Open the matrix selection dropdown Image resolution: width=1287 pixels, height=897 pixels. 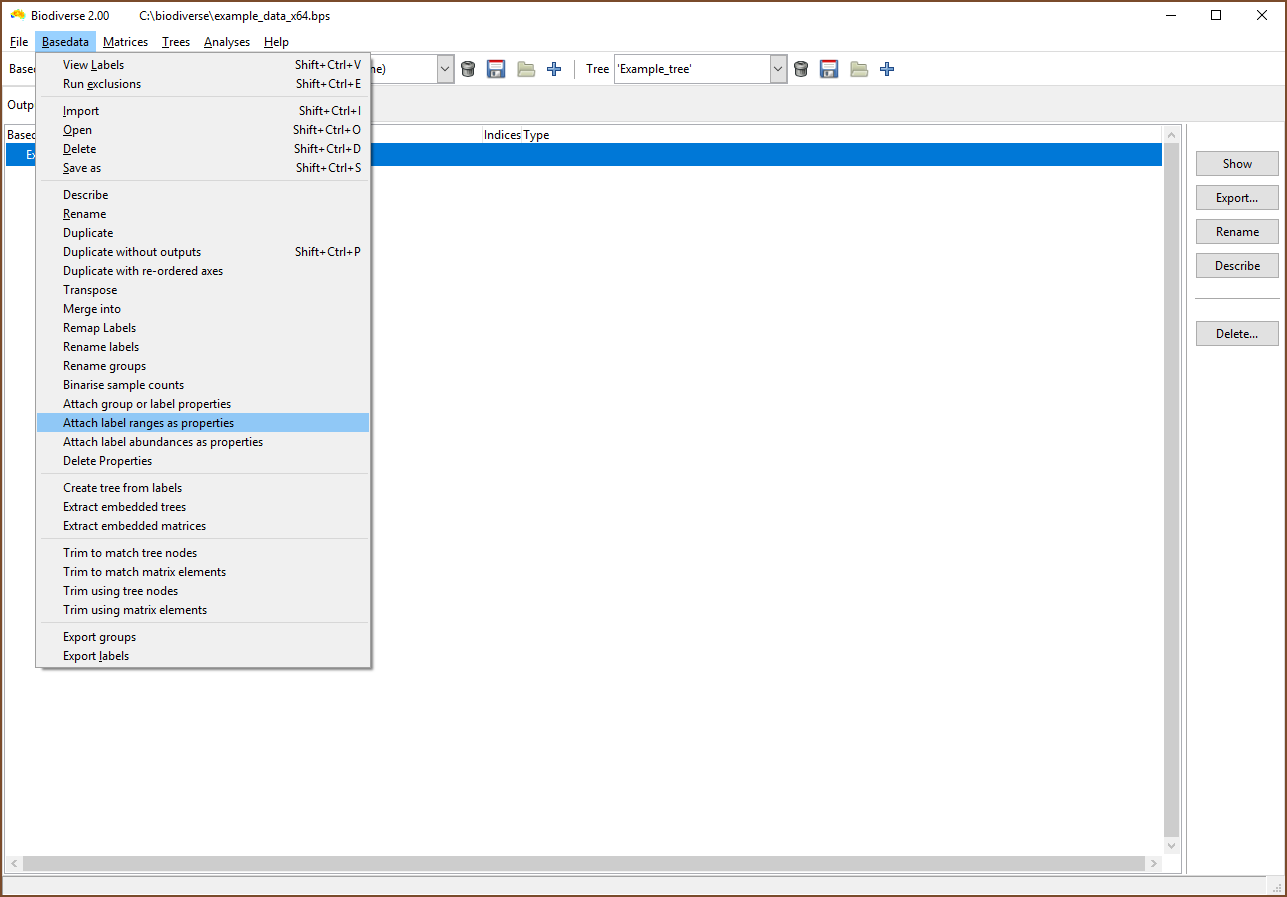tap(444, 68)
